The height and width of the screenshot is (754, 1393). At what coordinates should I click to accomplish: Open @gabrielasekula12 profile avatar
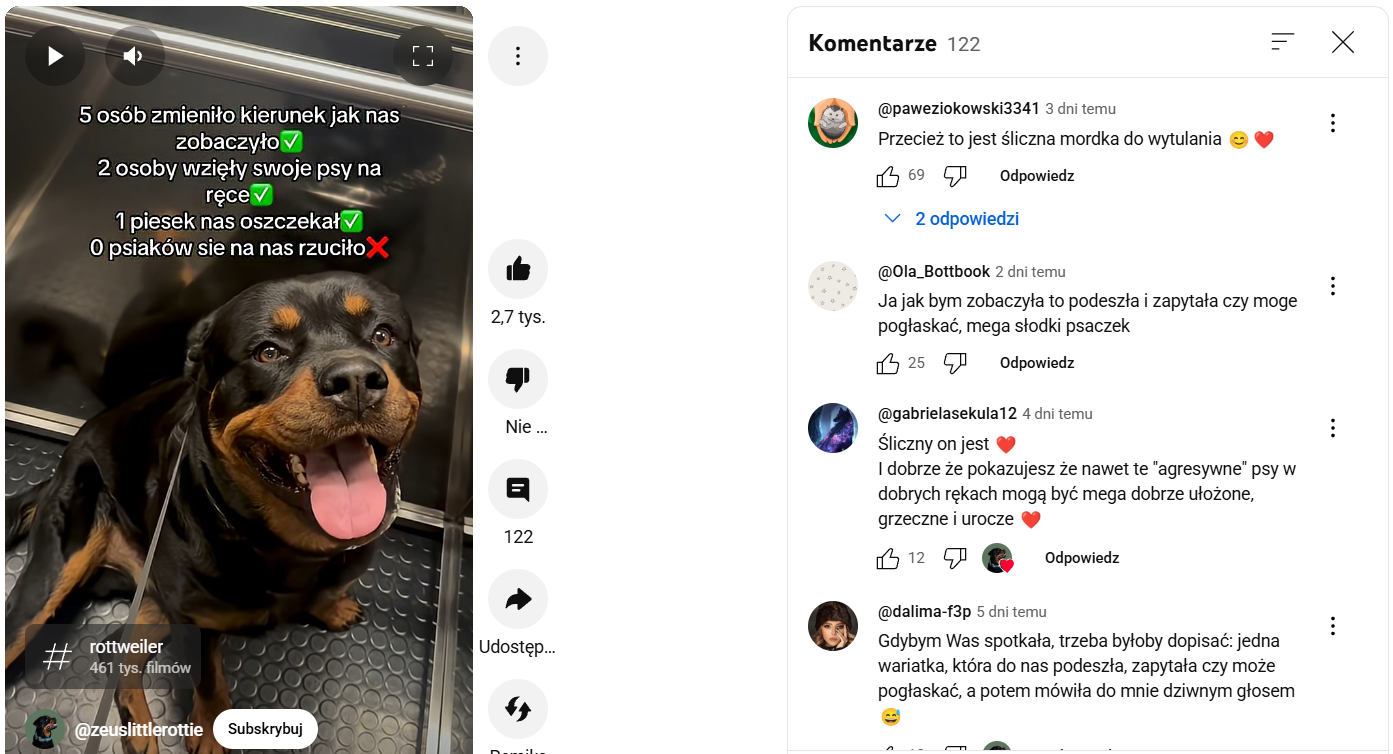click(x=833, y=428)
